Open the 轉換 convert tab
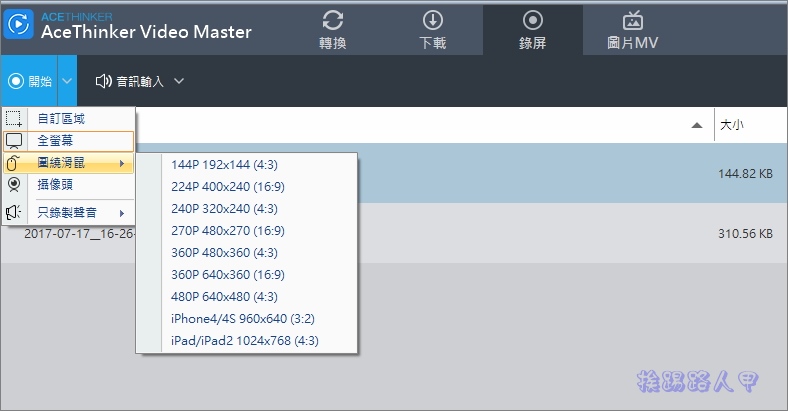The width and height of the screenshot is (788, 411). pyautogui.click(x=333, y=30)
